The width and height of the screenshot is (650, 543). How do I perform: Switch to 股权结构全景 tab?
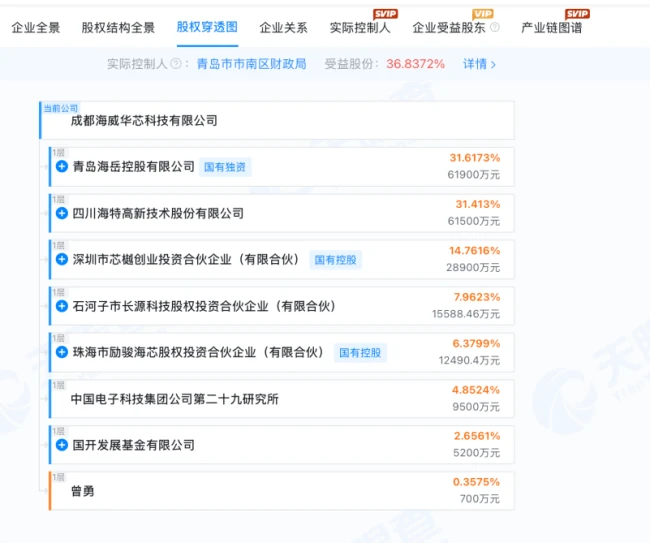118,28
